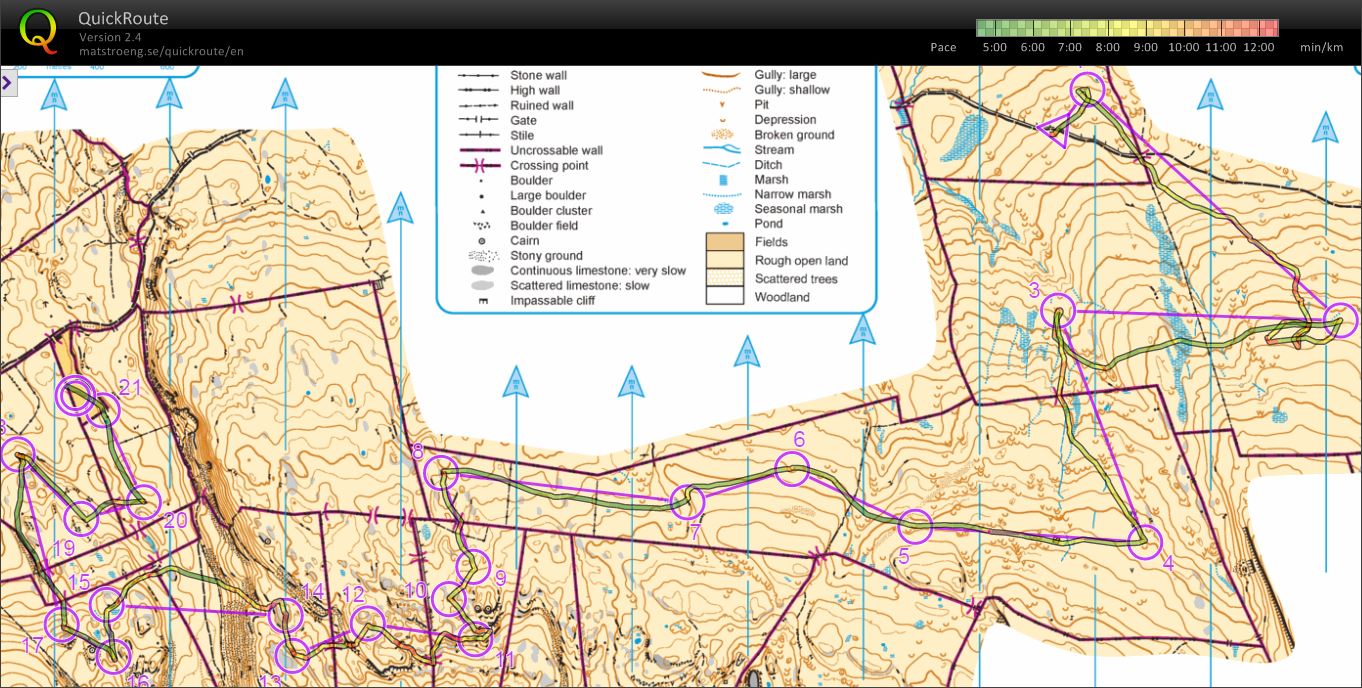Viewport: 1362px width, 688px height.
Task: Click the Uncrossable wall legend entry
Action: point(556,151)
